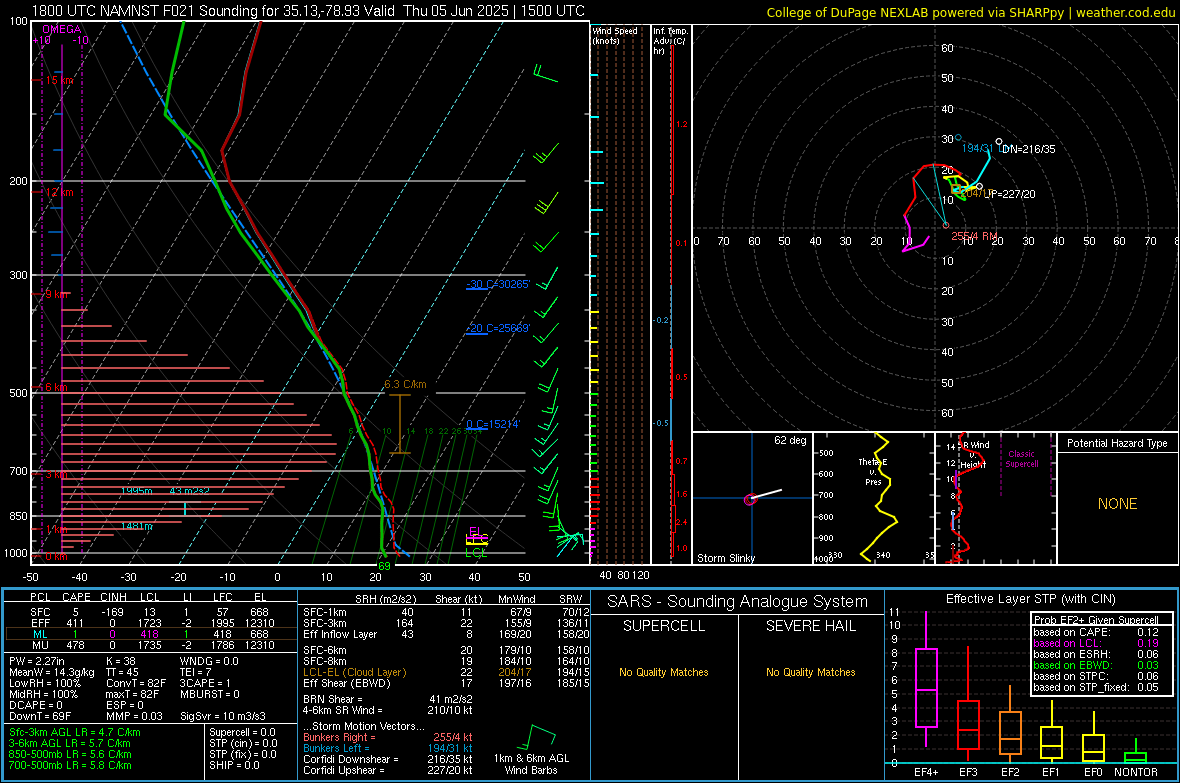Click the SHIP = 0.0 value
The width and height of the screenshot is (1180, 783).
click(x=234, y=765)
